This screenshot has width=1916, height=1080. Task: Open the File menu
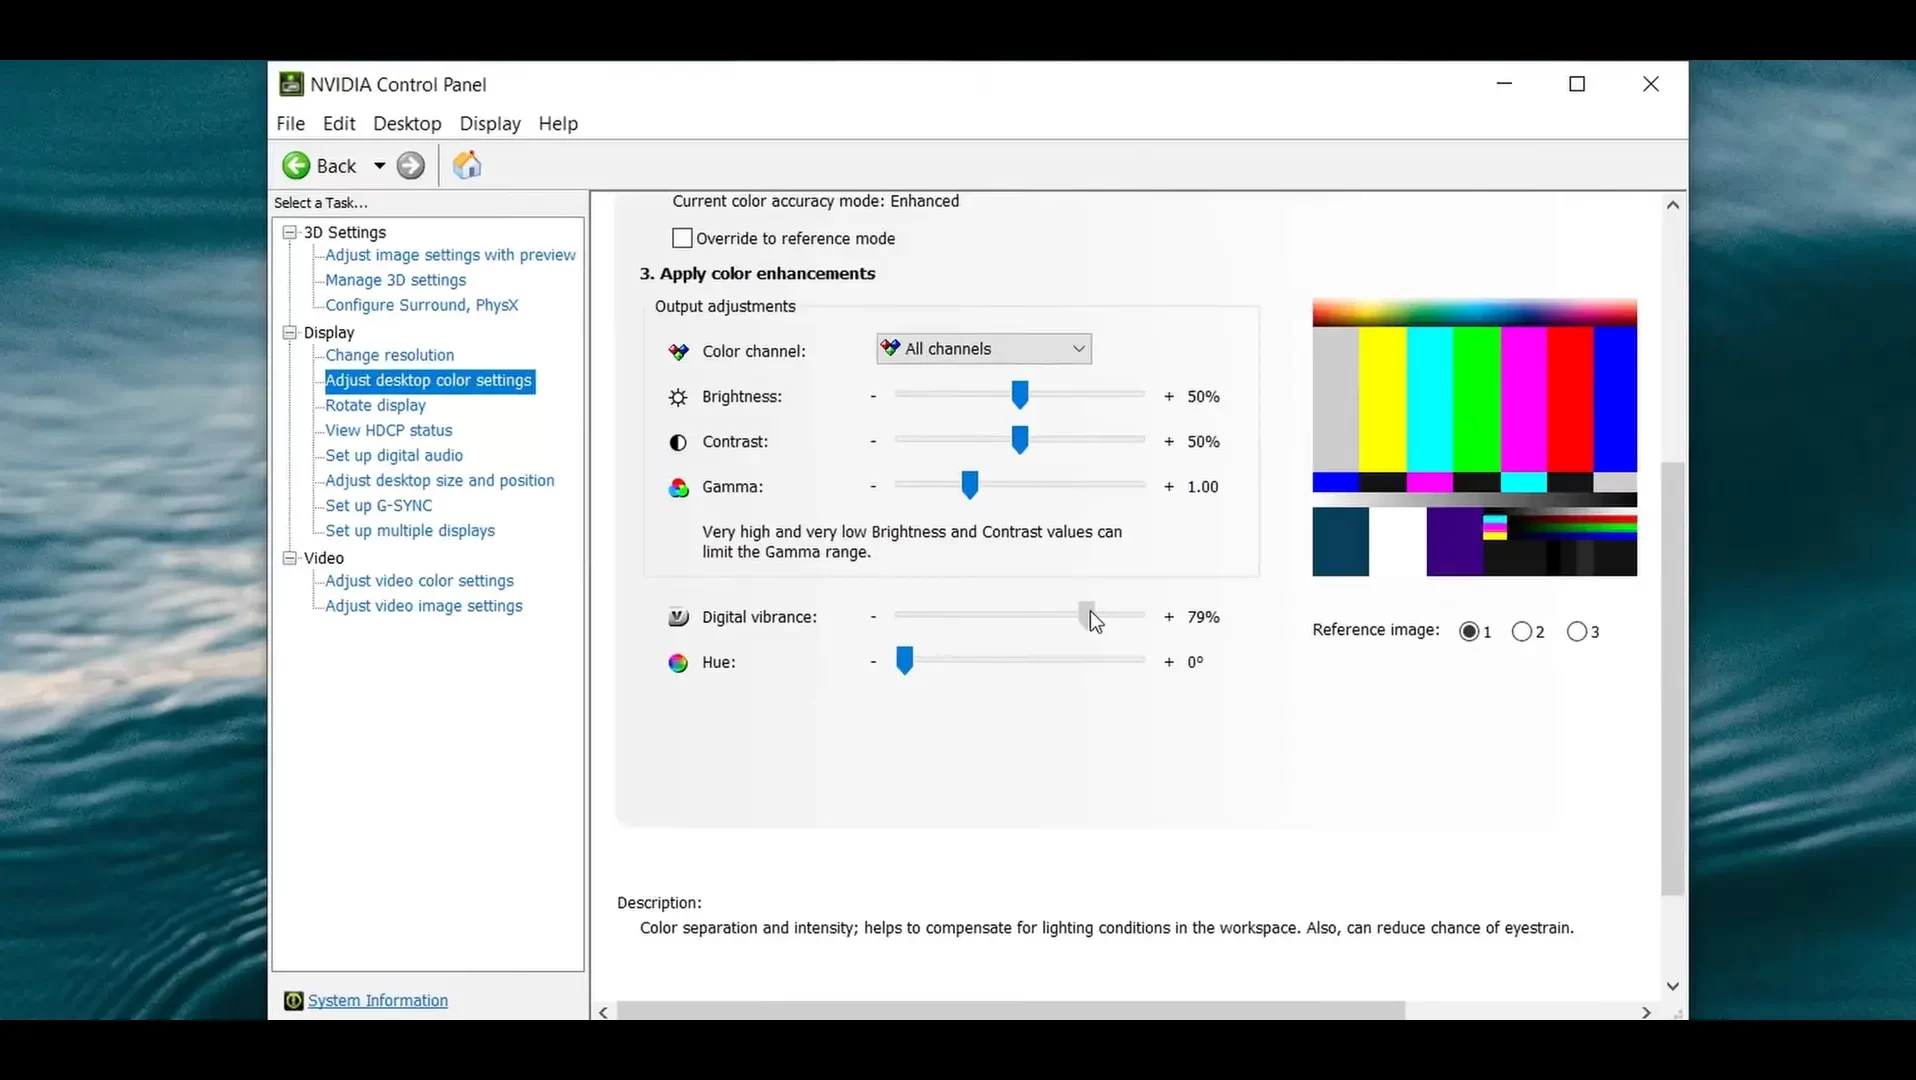point(291,124)
